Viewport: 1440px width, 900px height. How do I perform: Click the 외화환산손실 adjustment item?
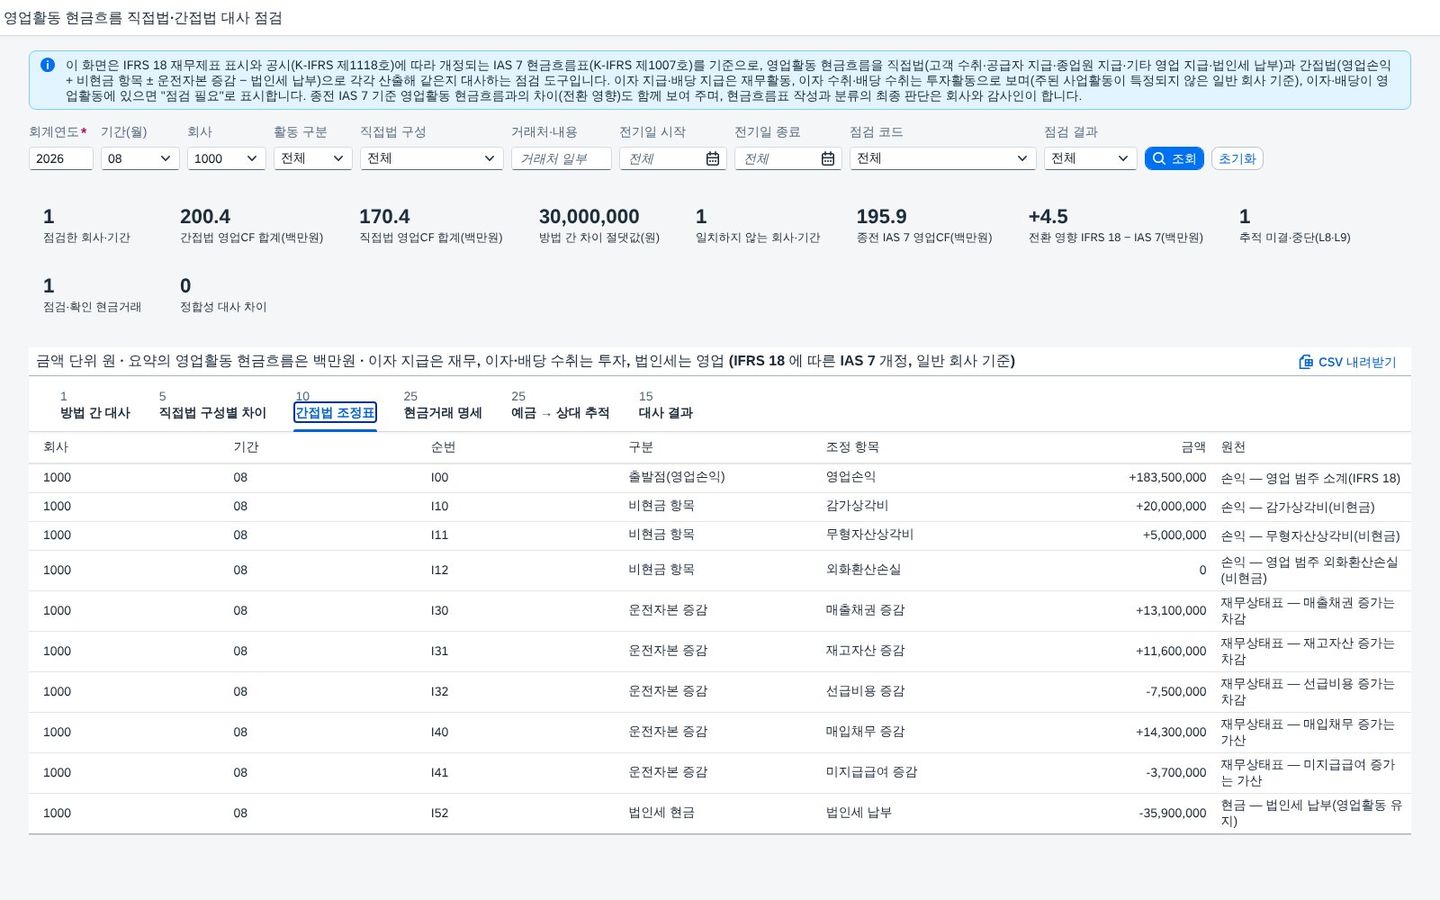pos(863,570)
